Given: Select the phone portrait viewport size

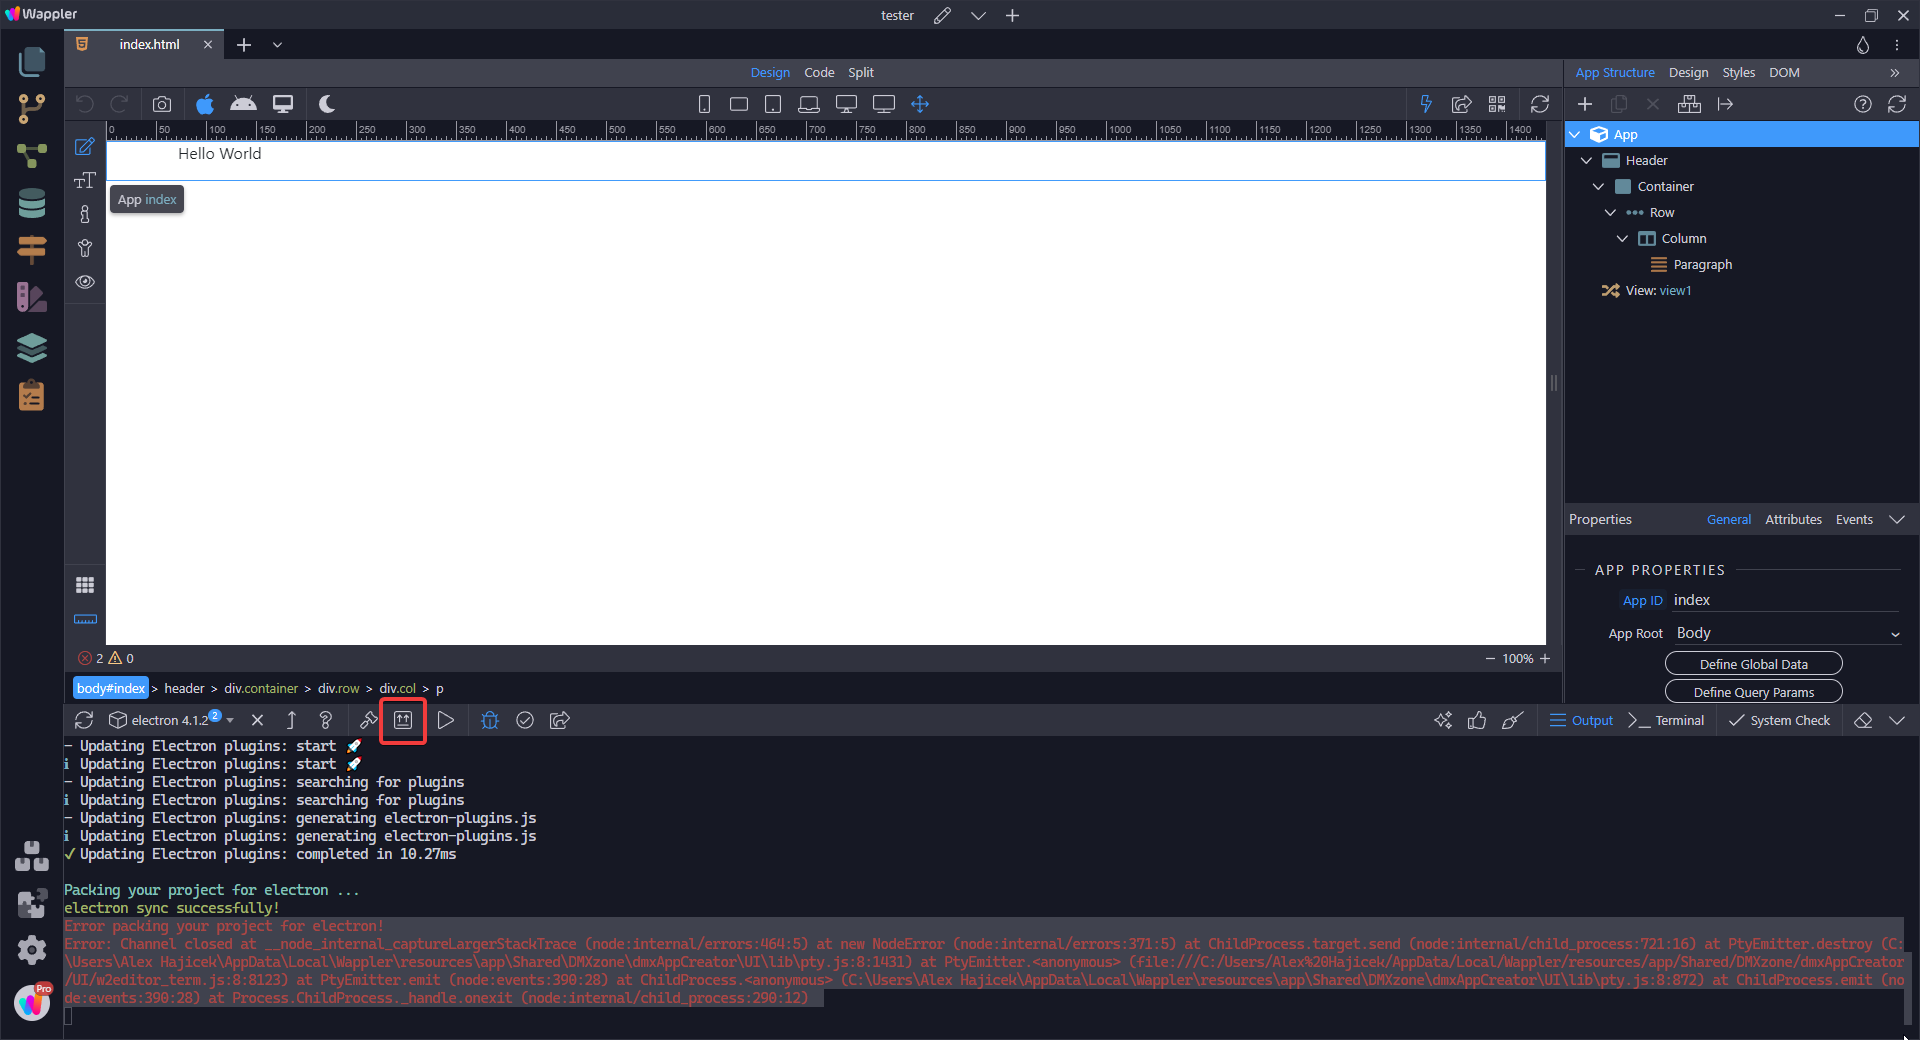Looking at the screenshot, I should (x=704, y=104).
